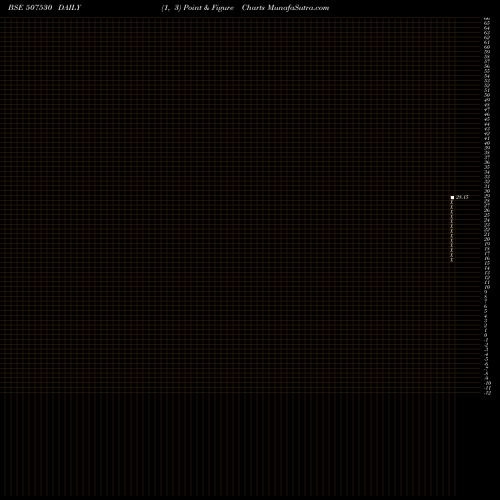Click the 0 label on price axis
This screenshot has width=500, height=500.
[x=486, y=335]
